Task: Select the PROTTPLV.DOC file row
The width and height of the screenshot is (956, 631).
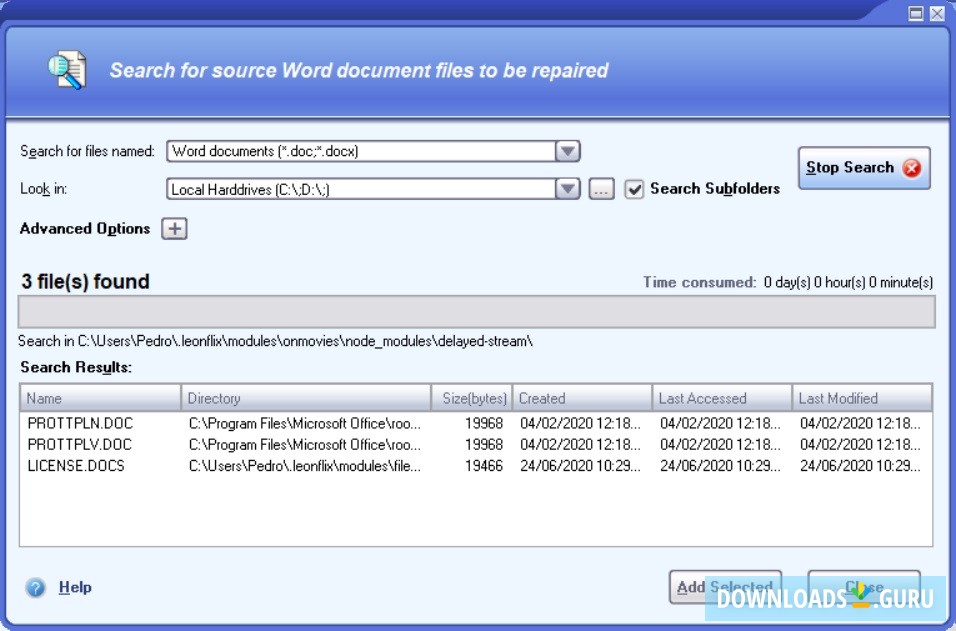Action: click(x=476, y=444)
